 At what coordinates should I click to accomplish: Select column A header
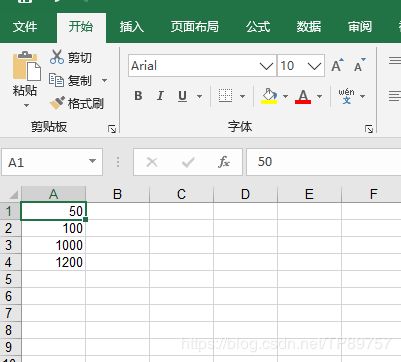click(54, 194)
